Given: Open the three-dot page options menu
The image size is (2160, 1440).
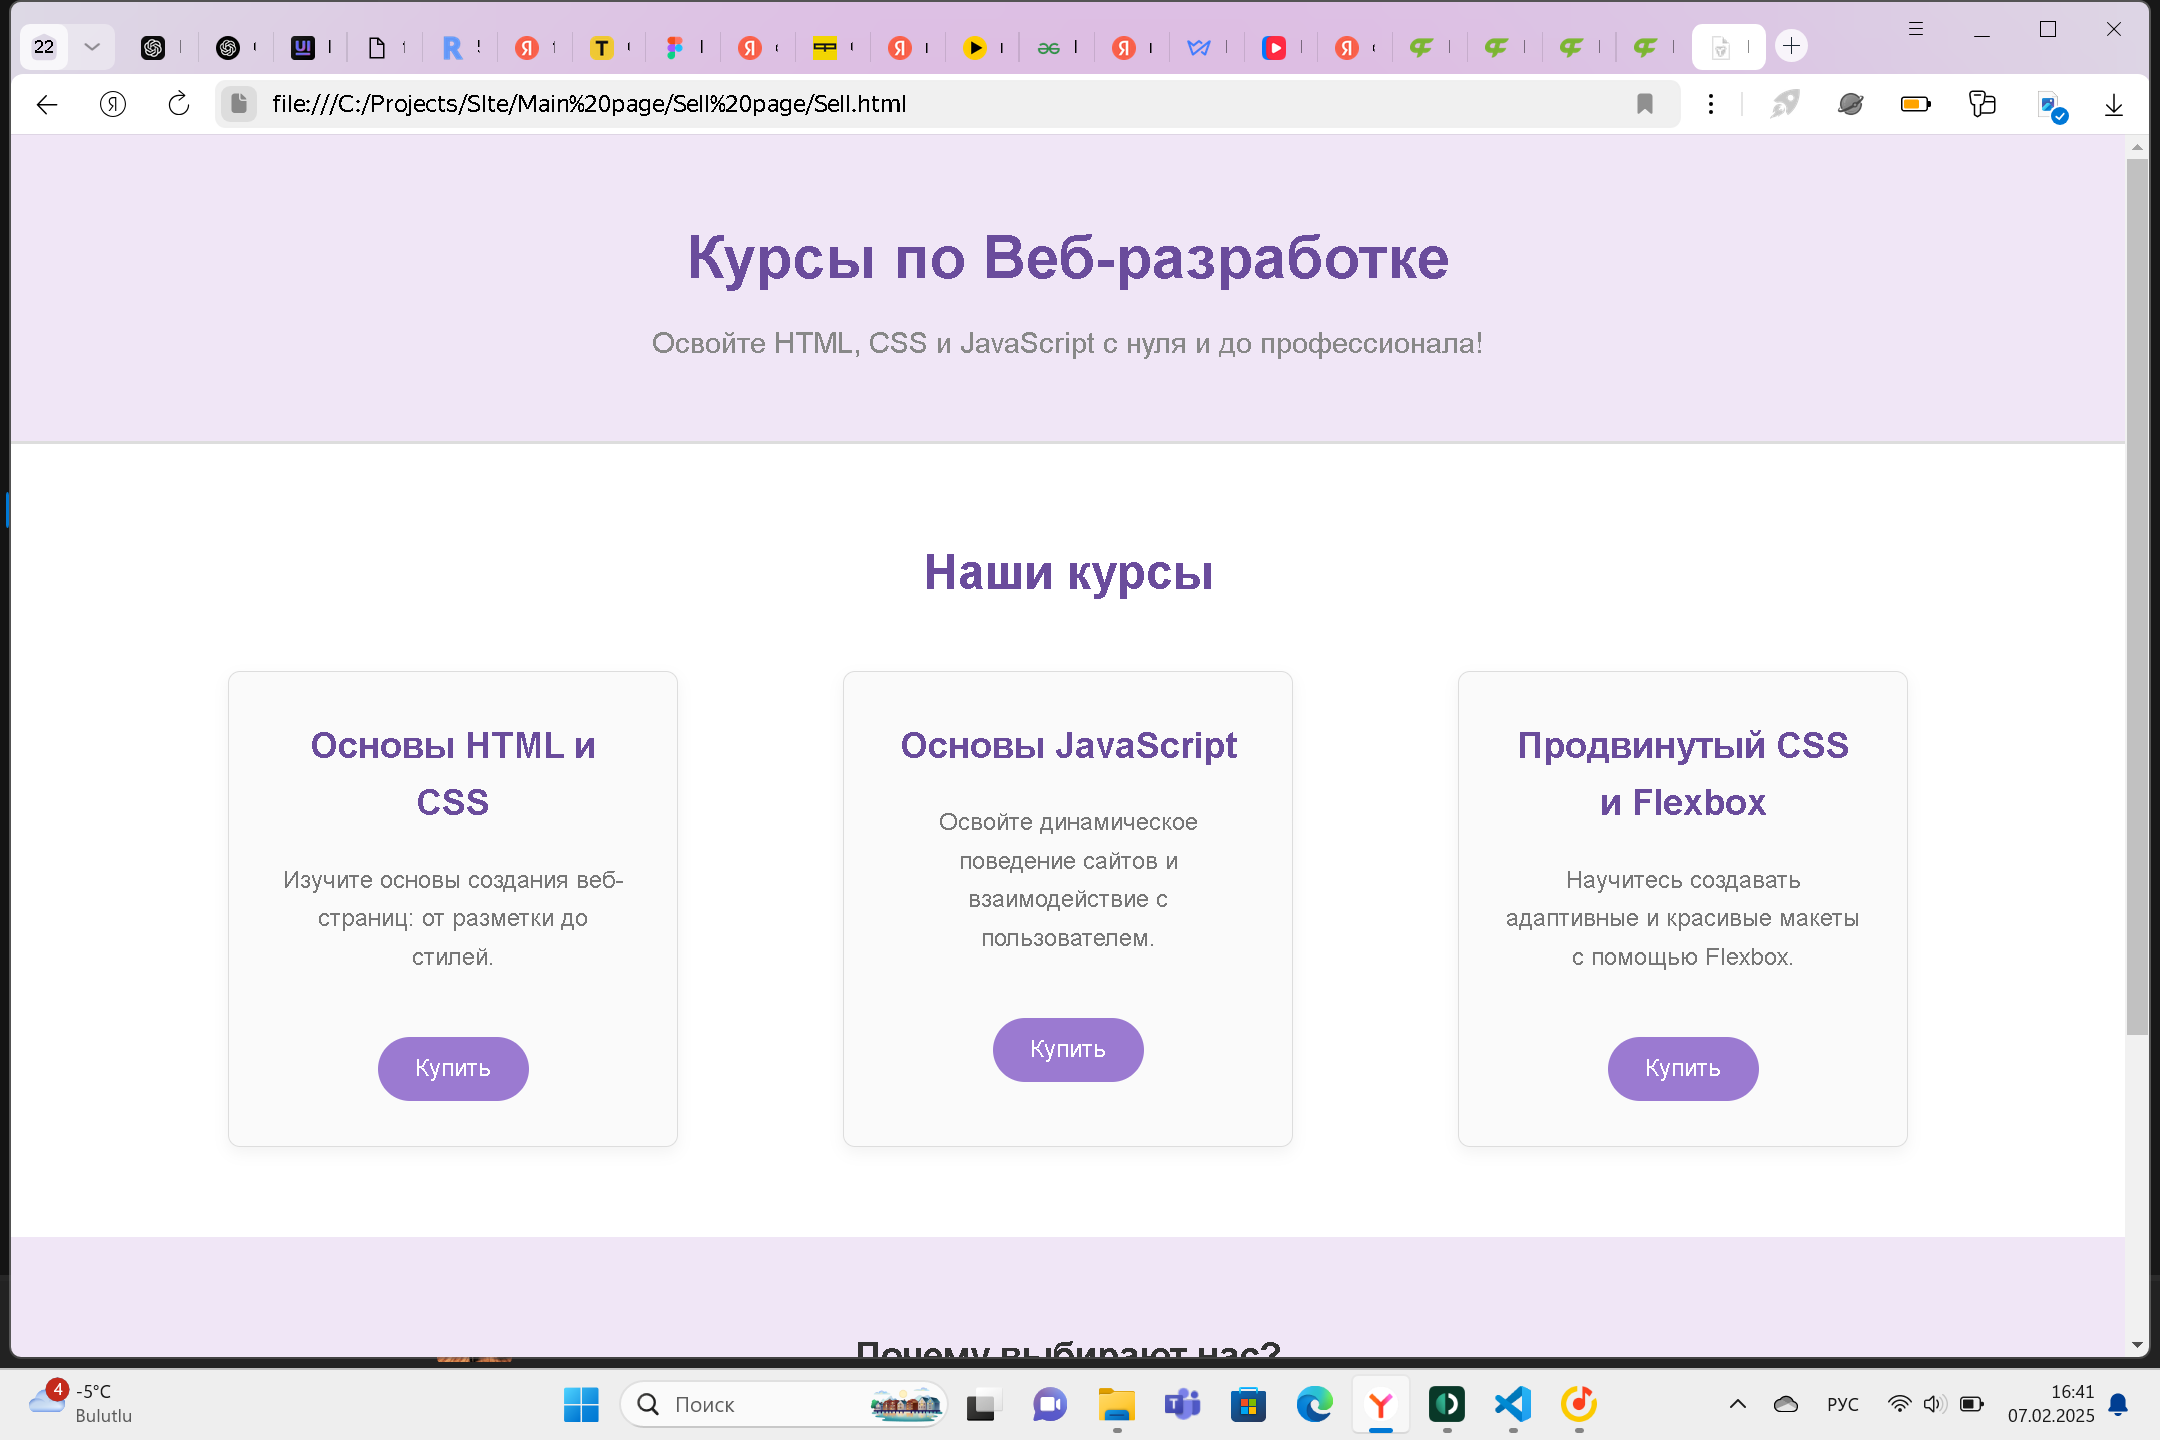Looking at the screenshot, I should (x=1711, y=104).
